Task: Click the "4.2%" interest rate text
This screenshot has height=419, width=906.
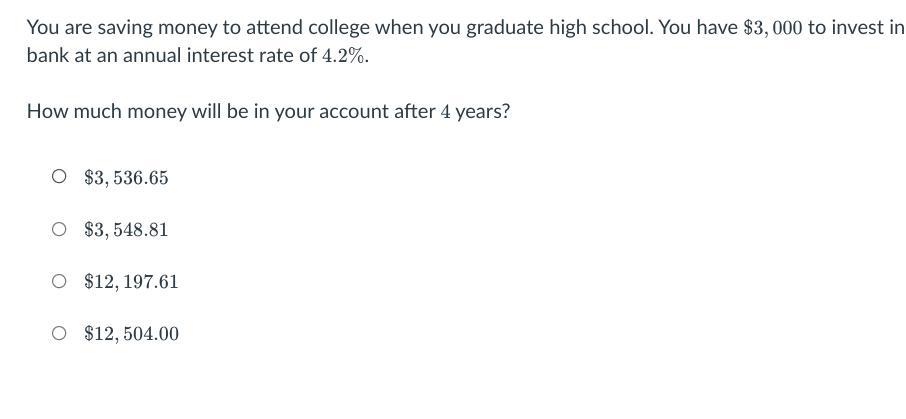Action: pyautogui.click(x=344, y=56)
